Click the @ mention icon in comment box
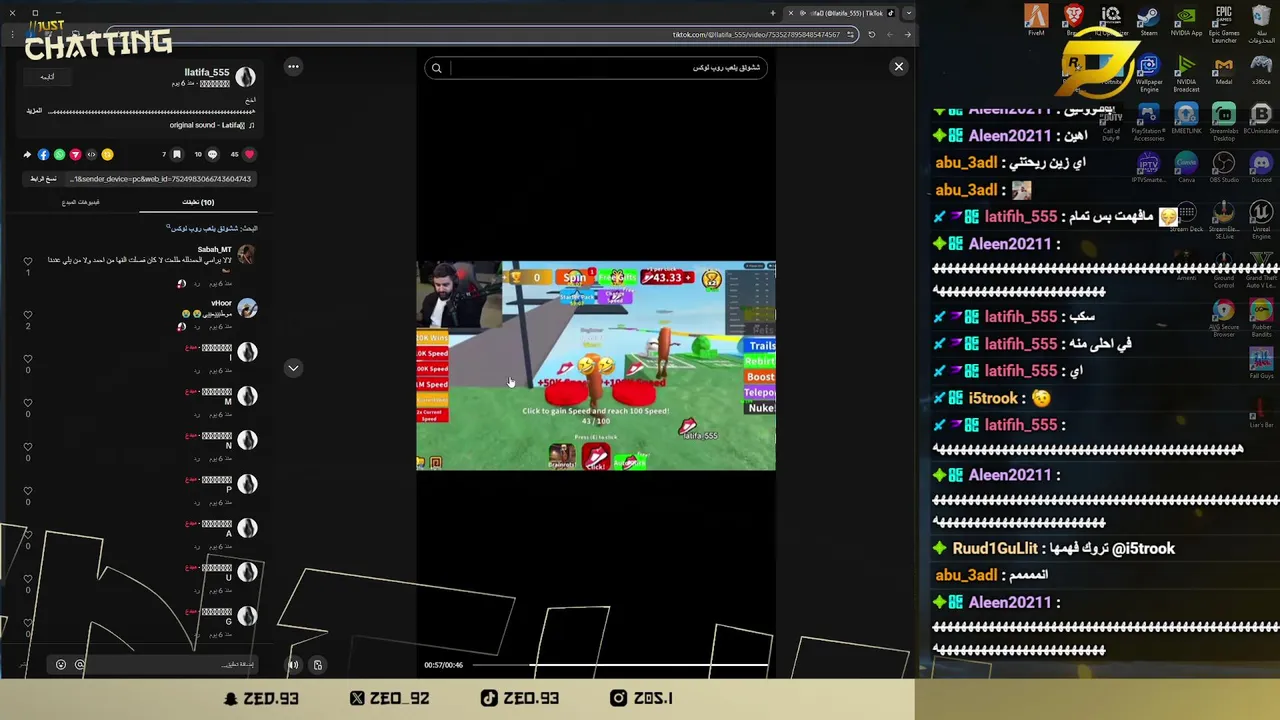The height and width of the screenshot is (720, 1280). pyautogui.click(x=80, y=665)
